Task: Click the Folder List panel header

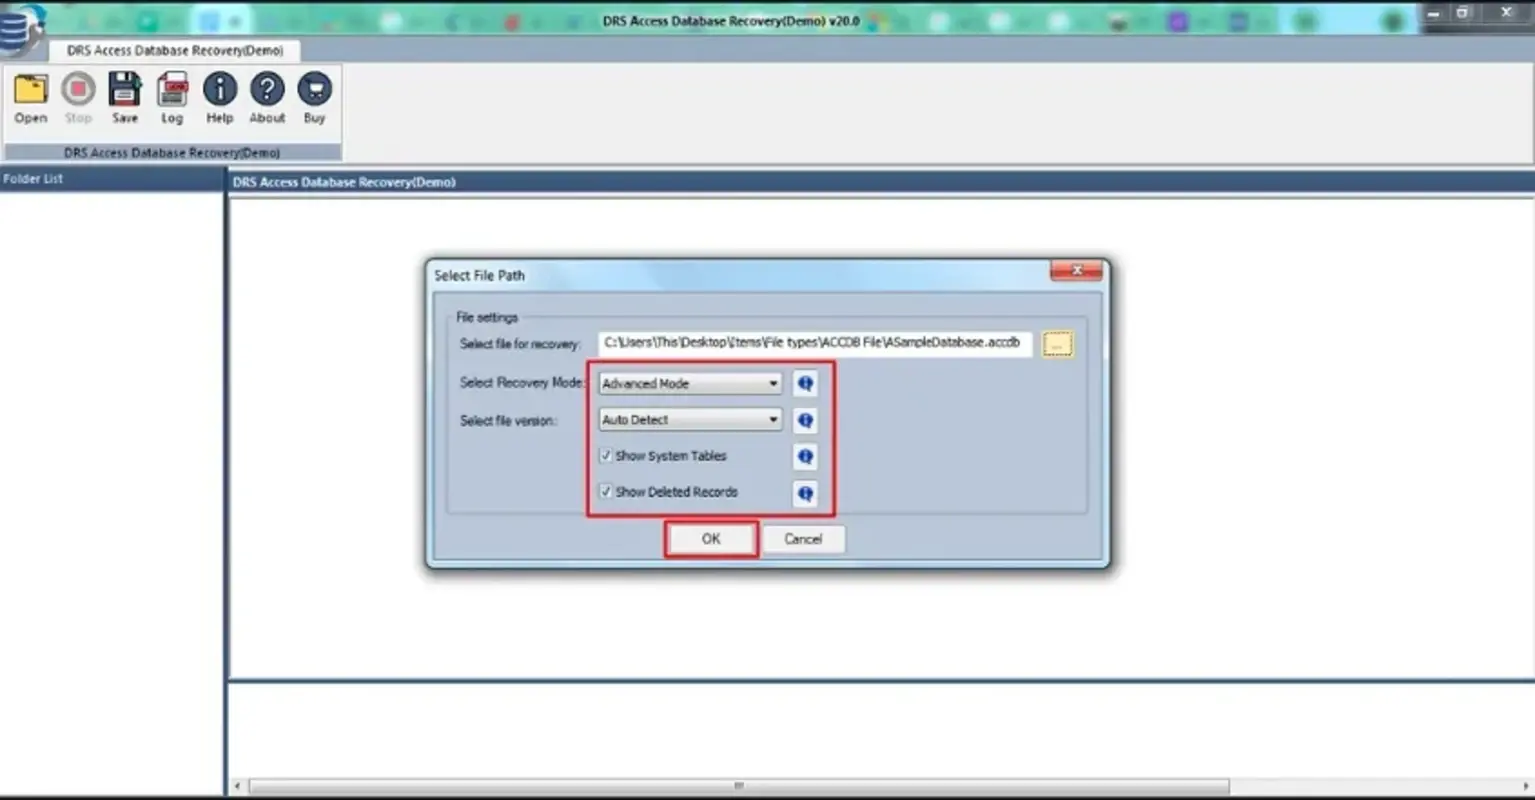Action: [33, 178]
